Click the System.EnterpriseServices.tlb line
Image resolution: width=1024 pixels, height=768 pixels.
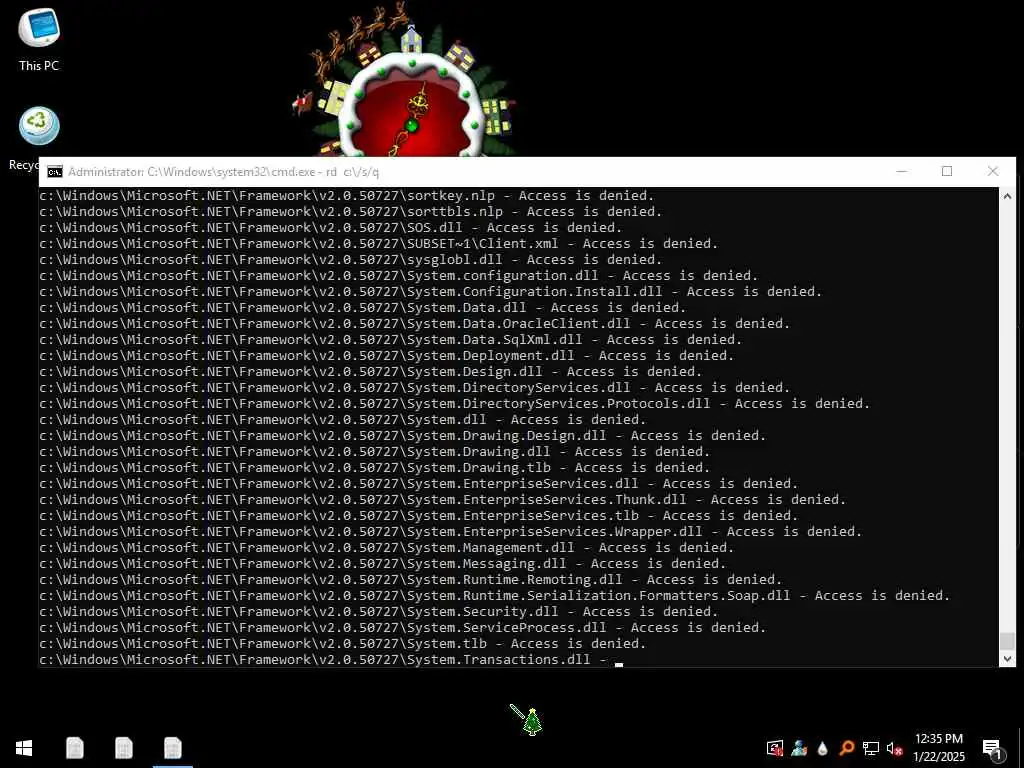419,516
